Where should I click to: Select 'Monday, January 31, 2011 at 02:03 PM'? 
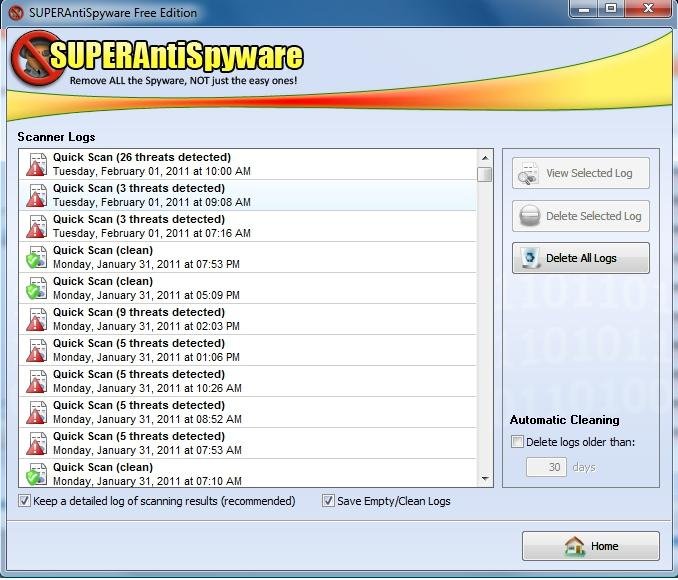tap(146, 326)
